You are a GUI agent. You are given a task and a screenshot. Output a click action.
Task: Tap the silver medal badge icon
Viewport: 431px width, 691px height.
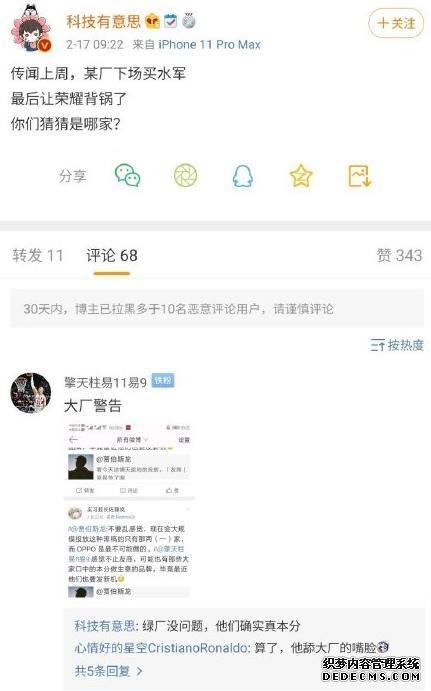click(x=189, y=21)
